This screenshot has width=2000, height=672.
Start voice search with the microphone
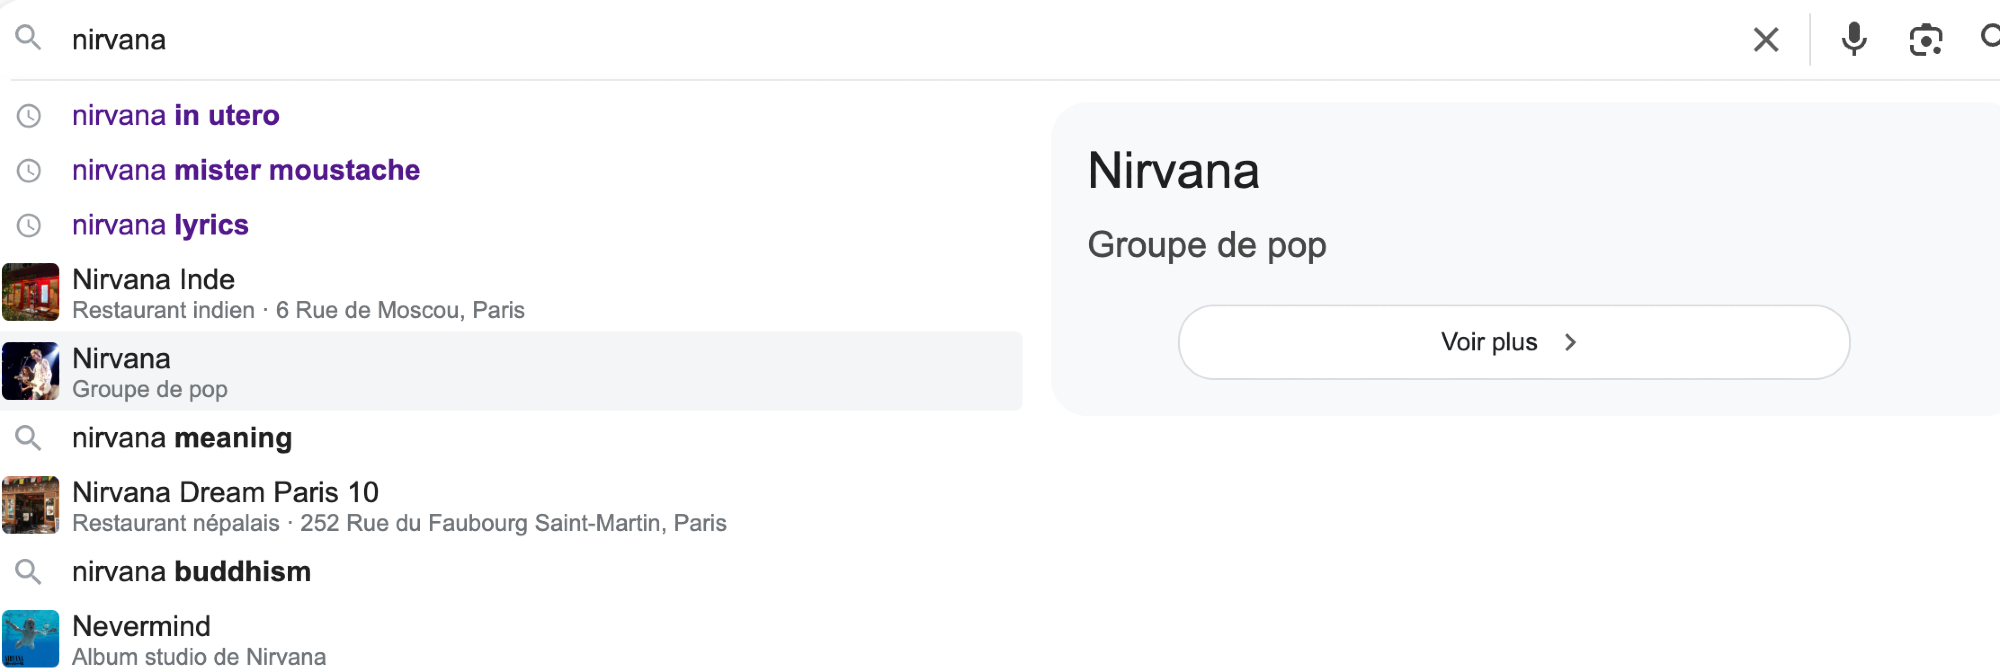pyautogui.click(x=1854, y=39)
